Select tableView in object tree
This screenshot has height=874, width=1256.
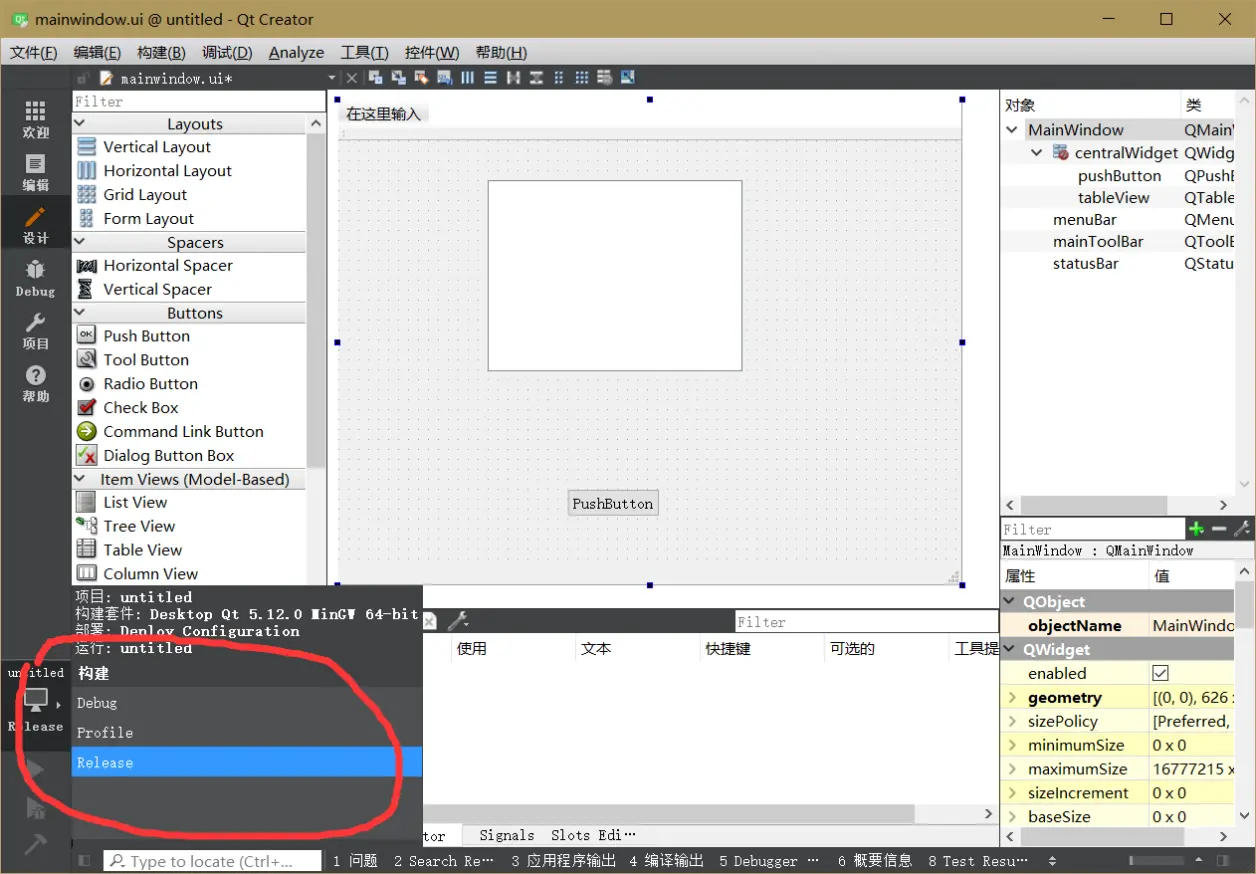[1114, 198]
